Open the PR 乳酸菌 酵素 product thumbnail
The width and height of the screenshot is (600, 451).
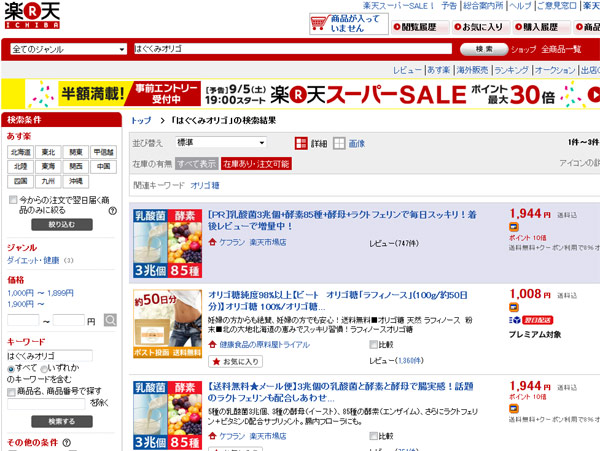click(167, 243)
